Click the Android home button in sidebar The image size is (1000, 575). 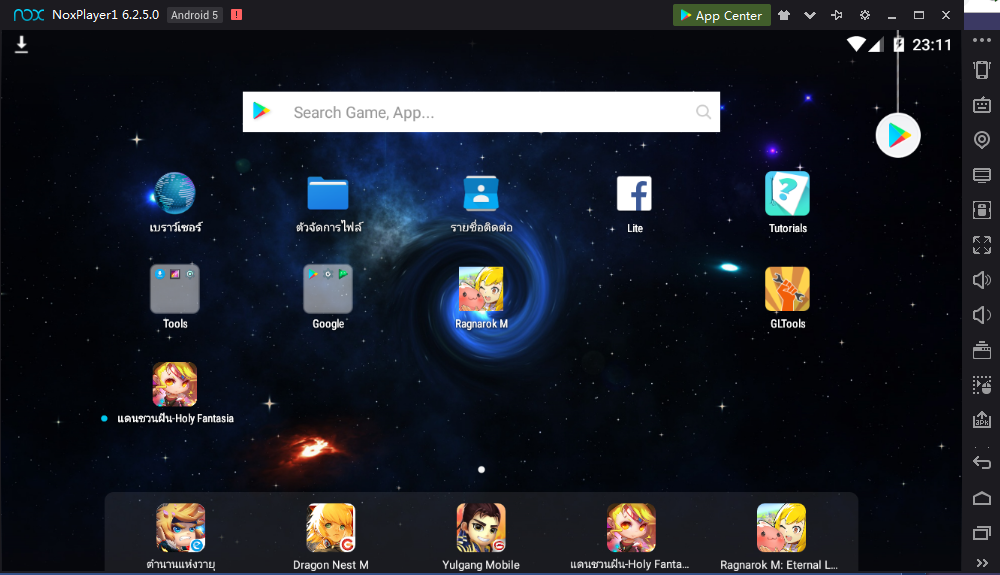click(x=982, y=498)
